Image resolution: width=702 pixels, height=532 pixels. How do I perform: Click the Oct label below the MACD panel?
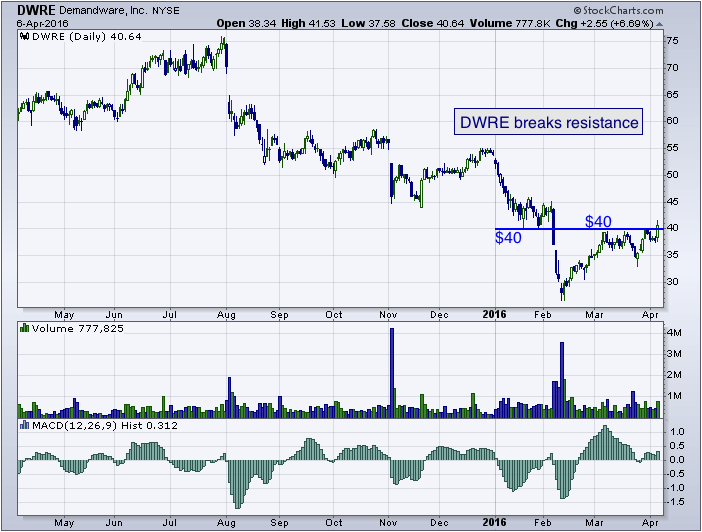334,523
